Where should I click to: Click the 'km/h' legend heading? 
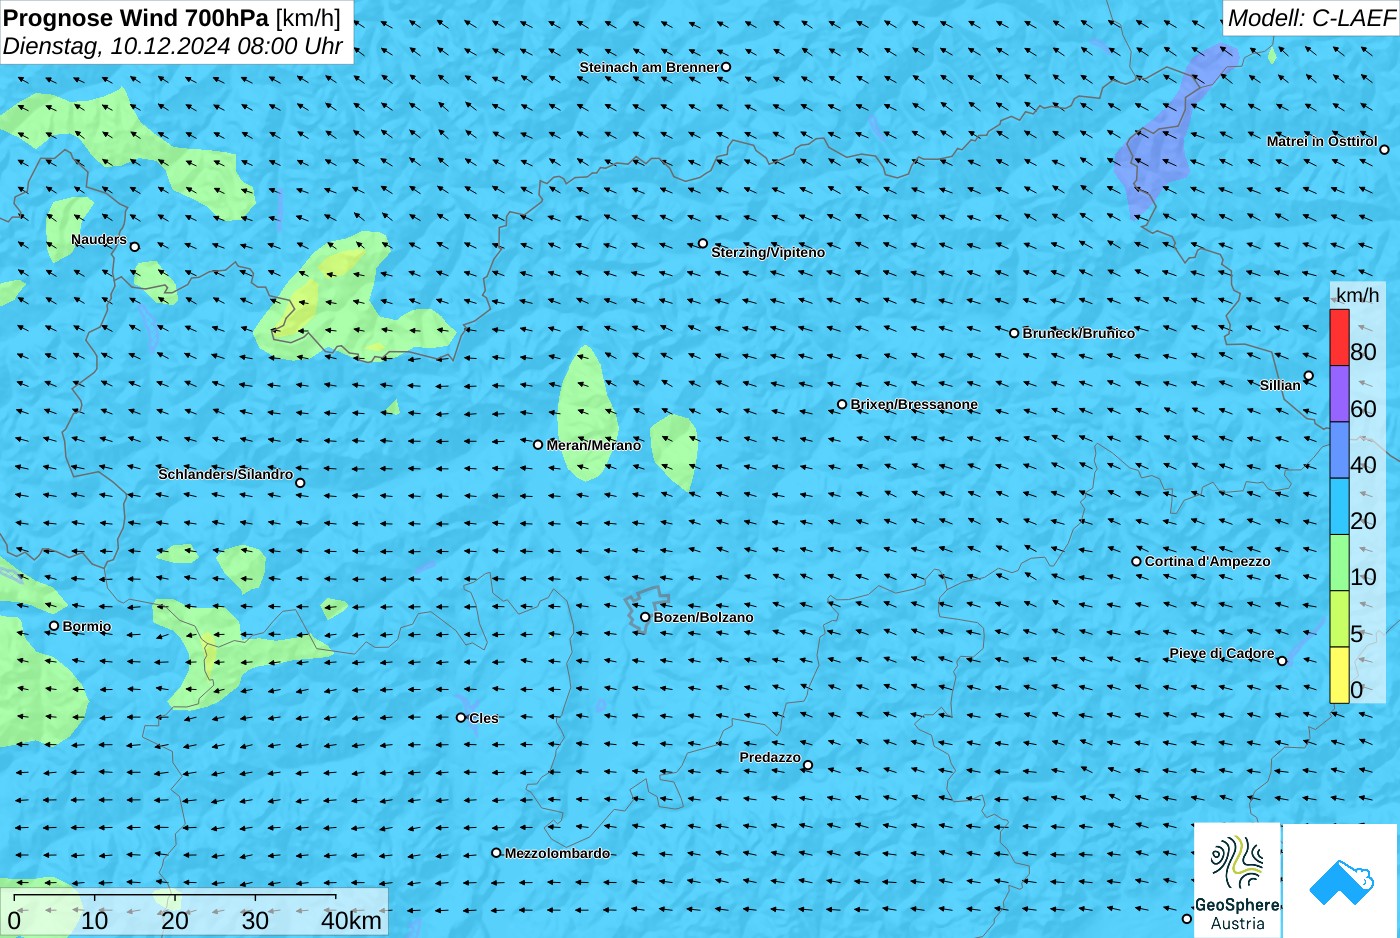click(1357, 295)
